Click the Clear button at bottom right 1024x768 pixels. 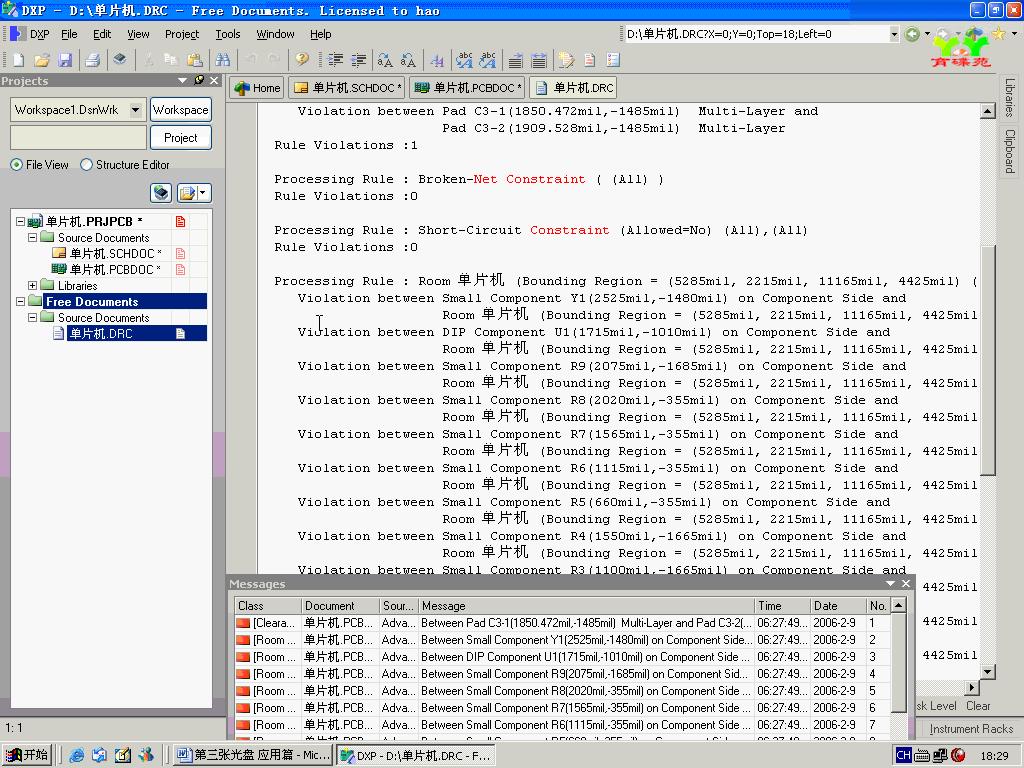[978, 706]
